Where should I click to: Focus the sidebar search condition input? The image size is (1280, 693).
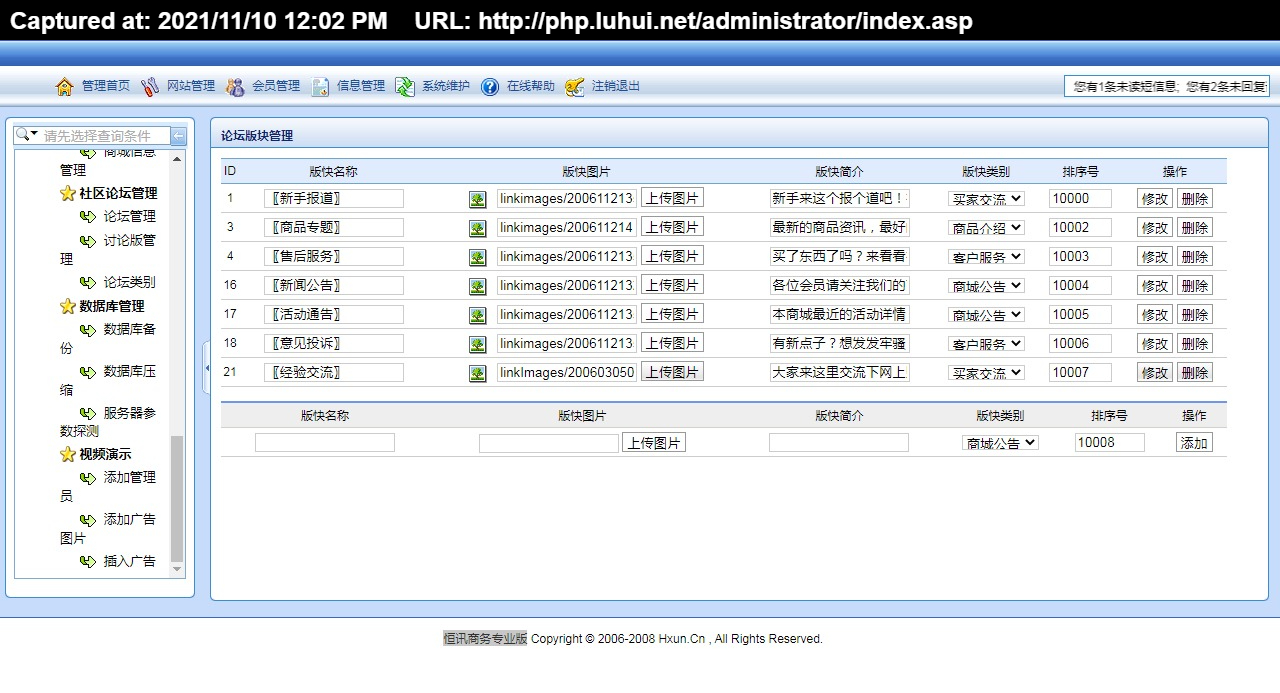coord(105,136)
